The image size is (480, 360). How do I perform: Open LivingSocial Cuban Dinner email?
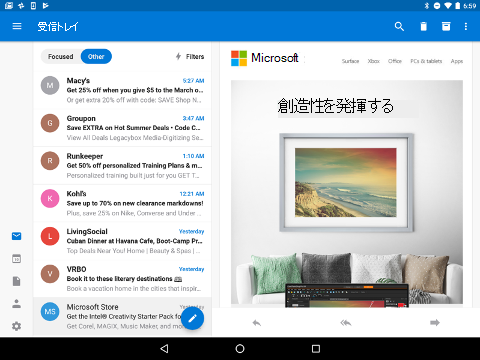coord(123,241)
